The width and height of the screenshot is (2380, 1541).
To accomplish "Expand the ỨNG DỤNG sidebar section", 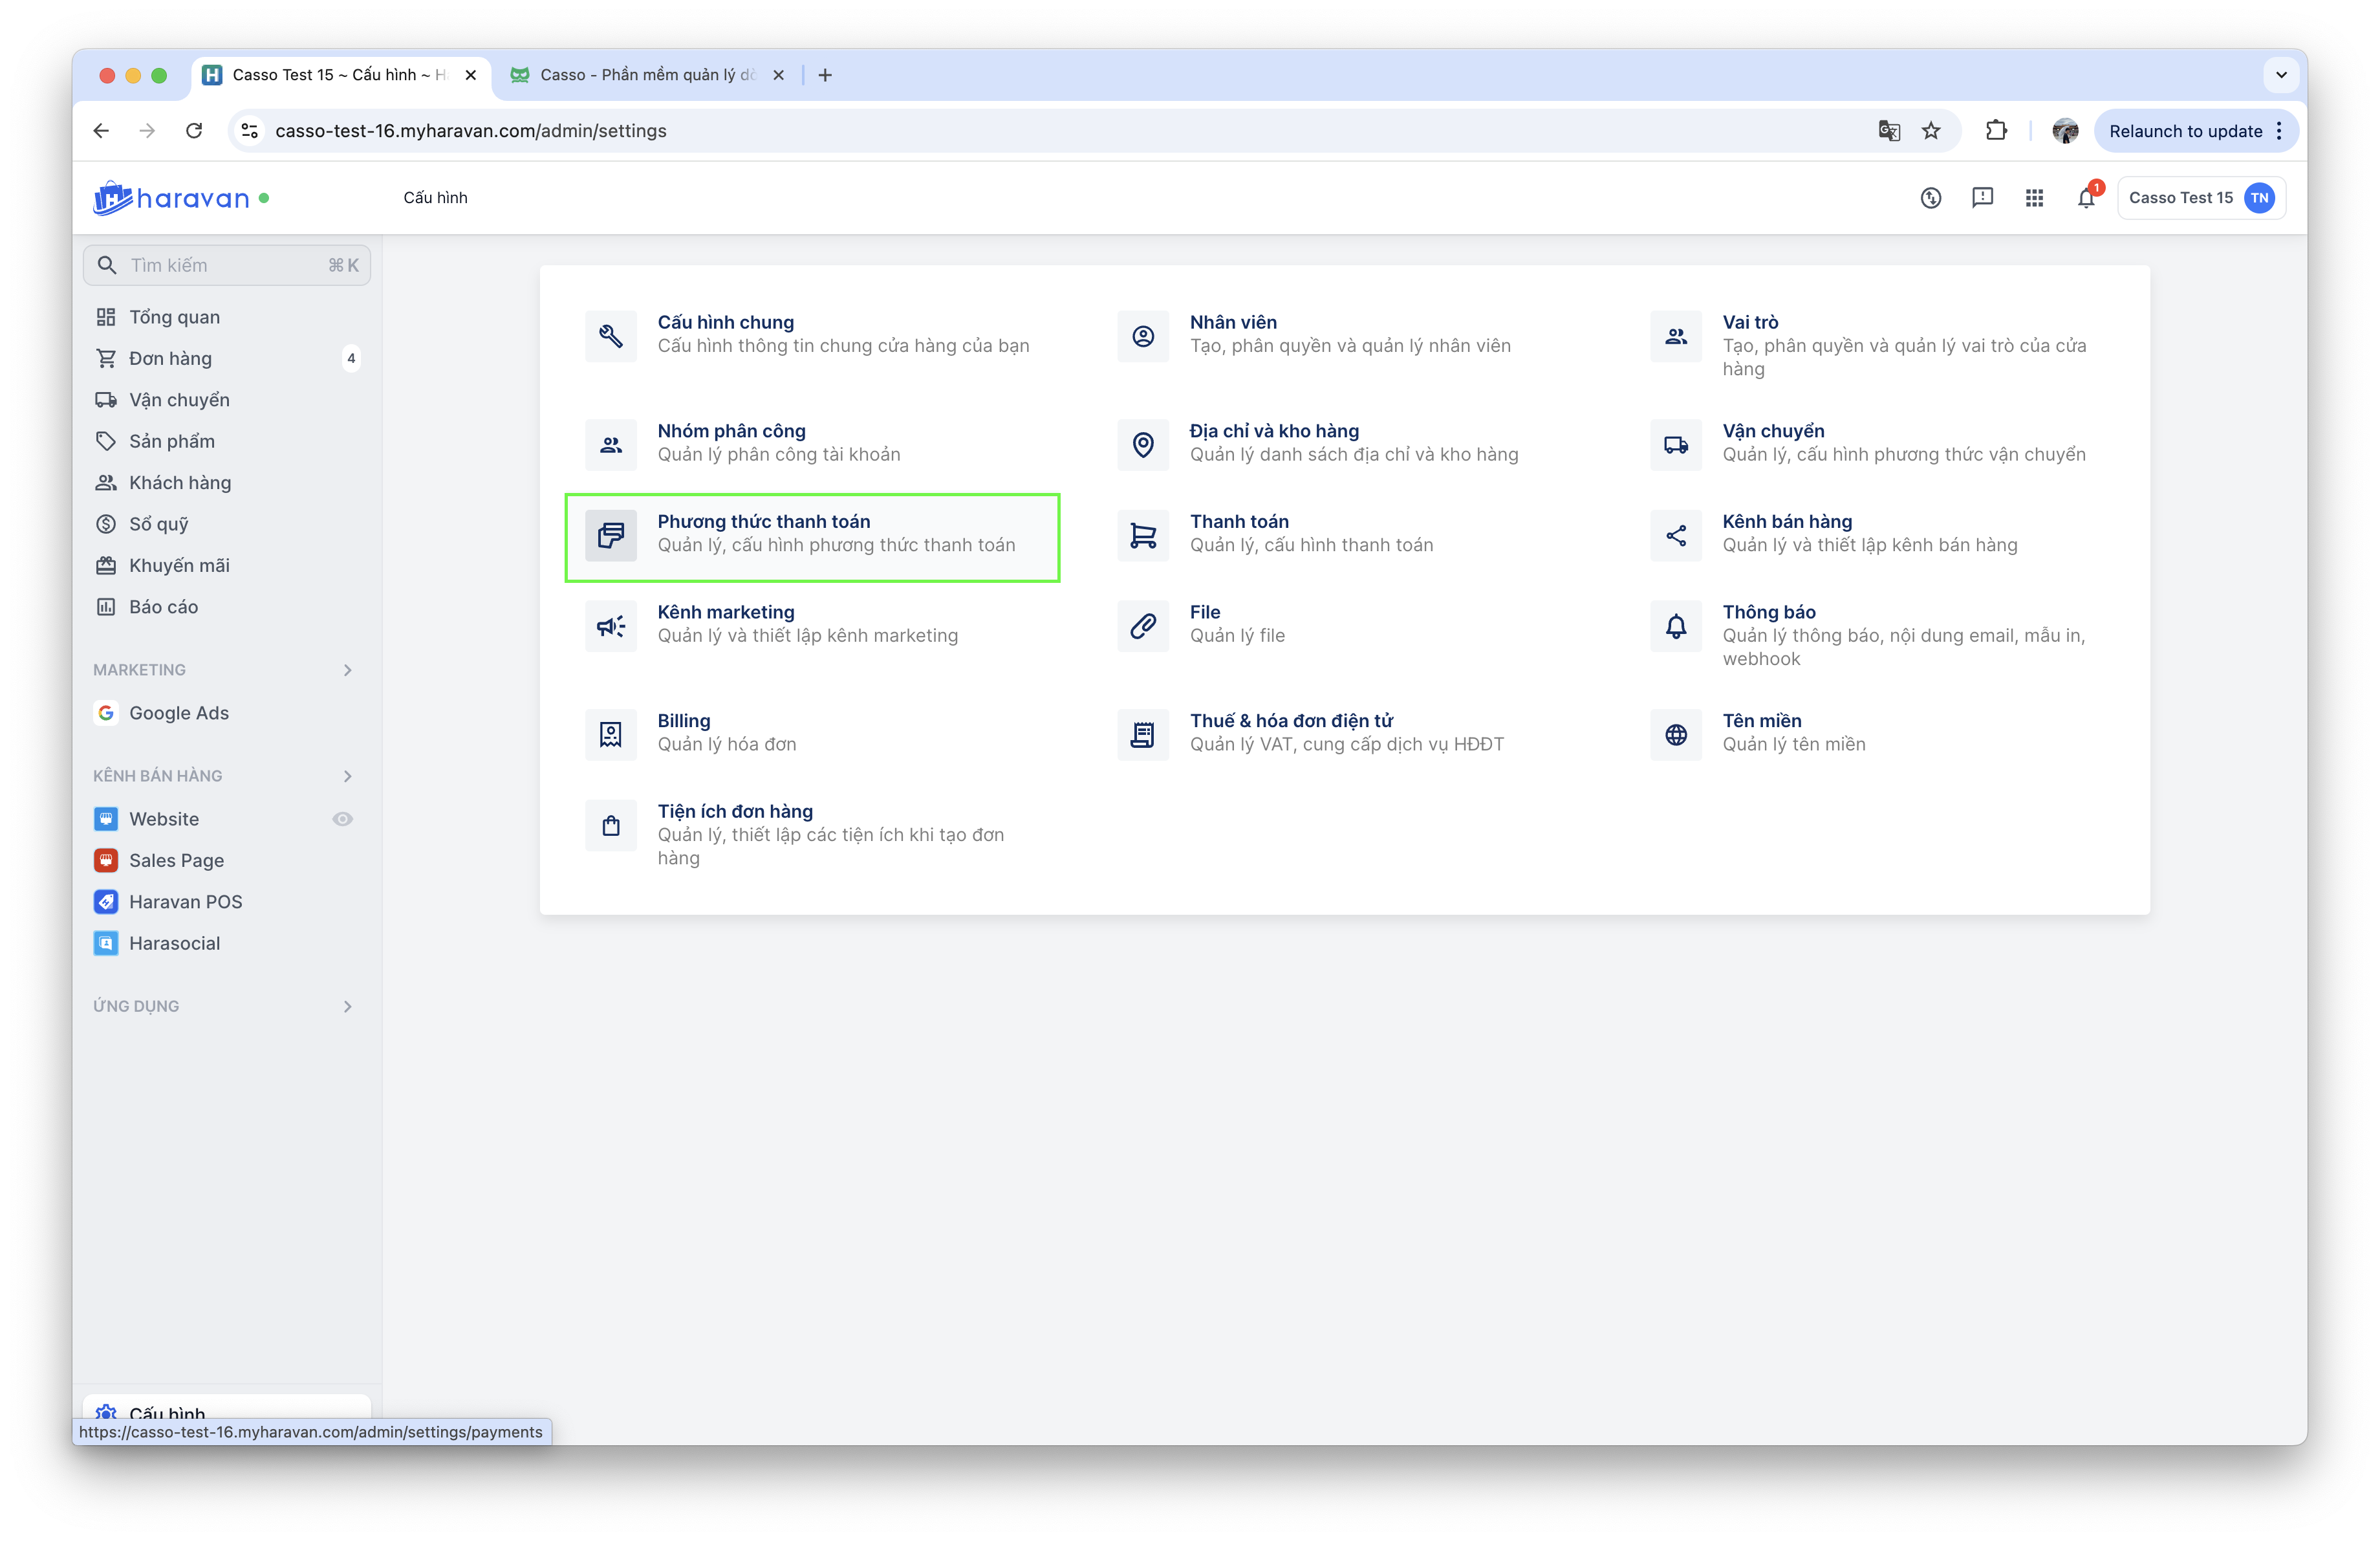I will [347, 1006].
